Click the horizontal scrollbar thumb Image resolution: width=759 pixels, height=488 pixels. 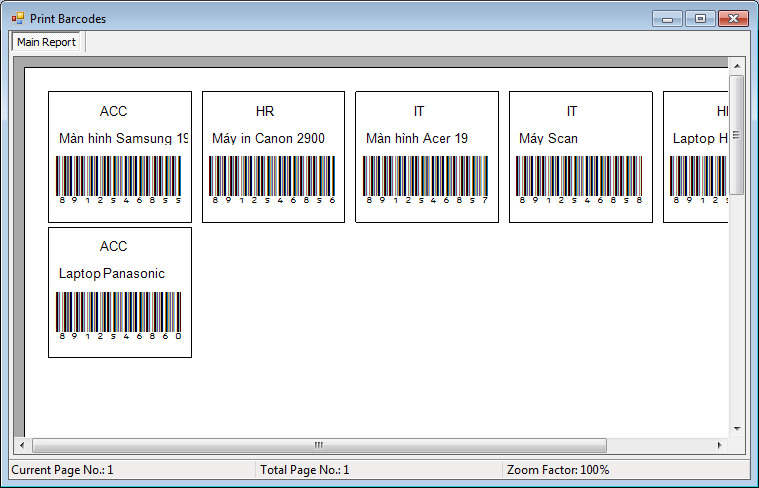[318, 445]
